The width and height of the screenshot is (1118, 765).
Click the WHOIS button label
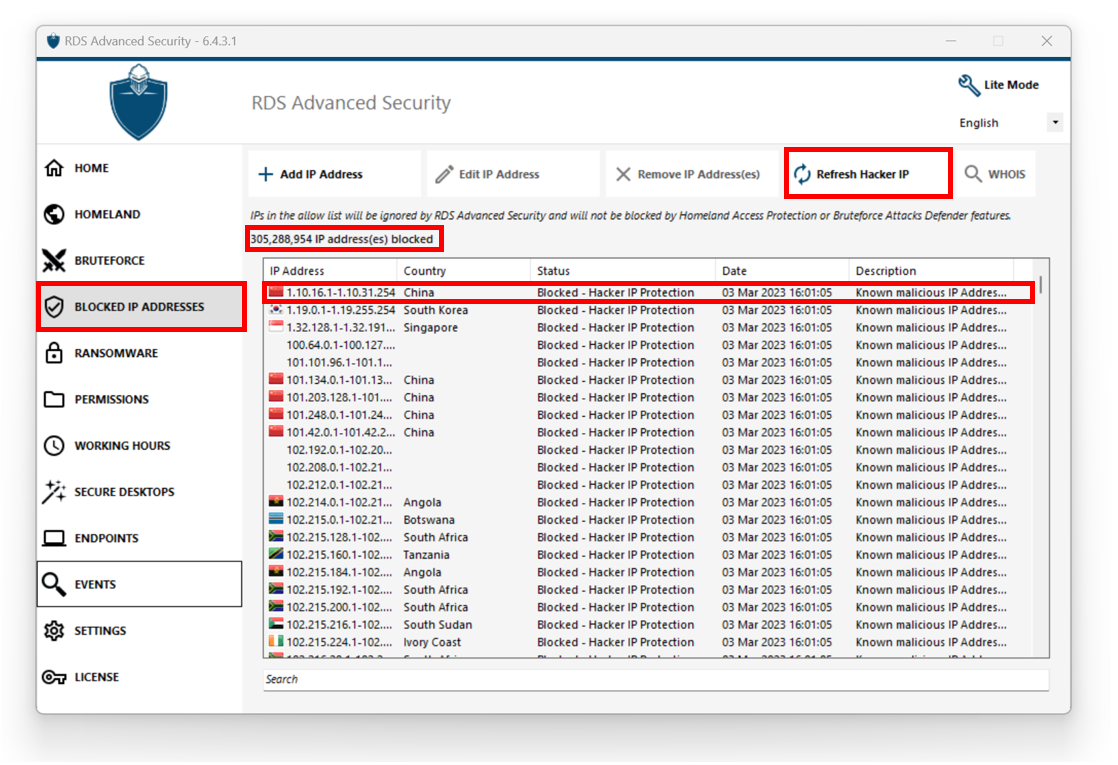click(x=1007, y=175)
